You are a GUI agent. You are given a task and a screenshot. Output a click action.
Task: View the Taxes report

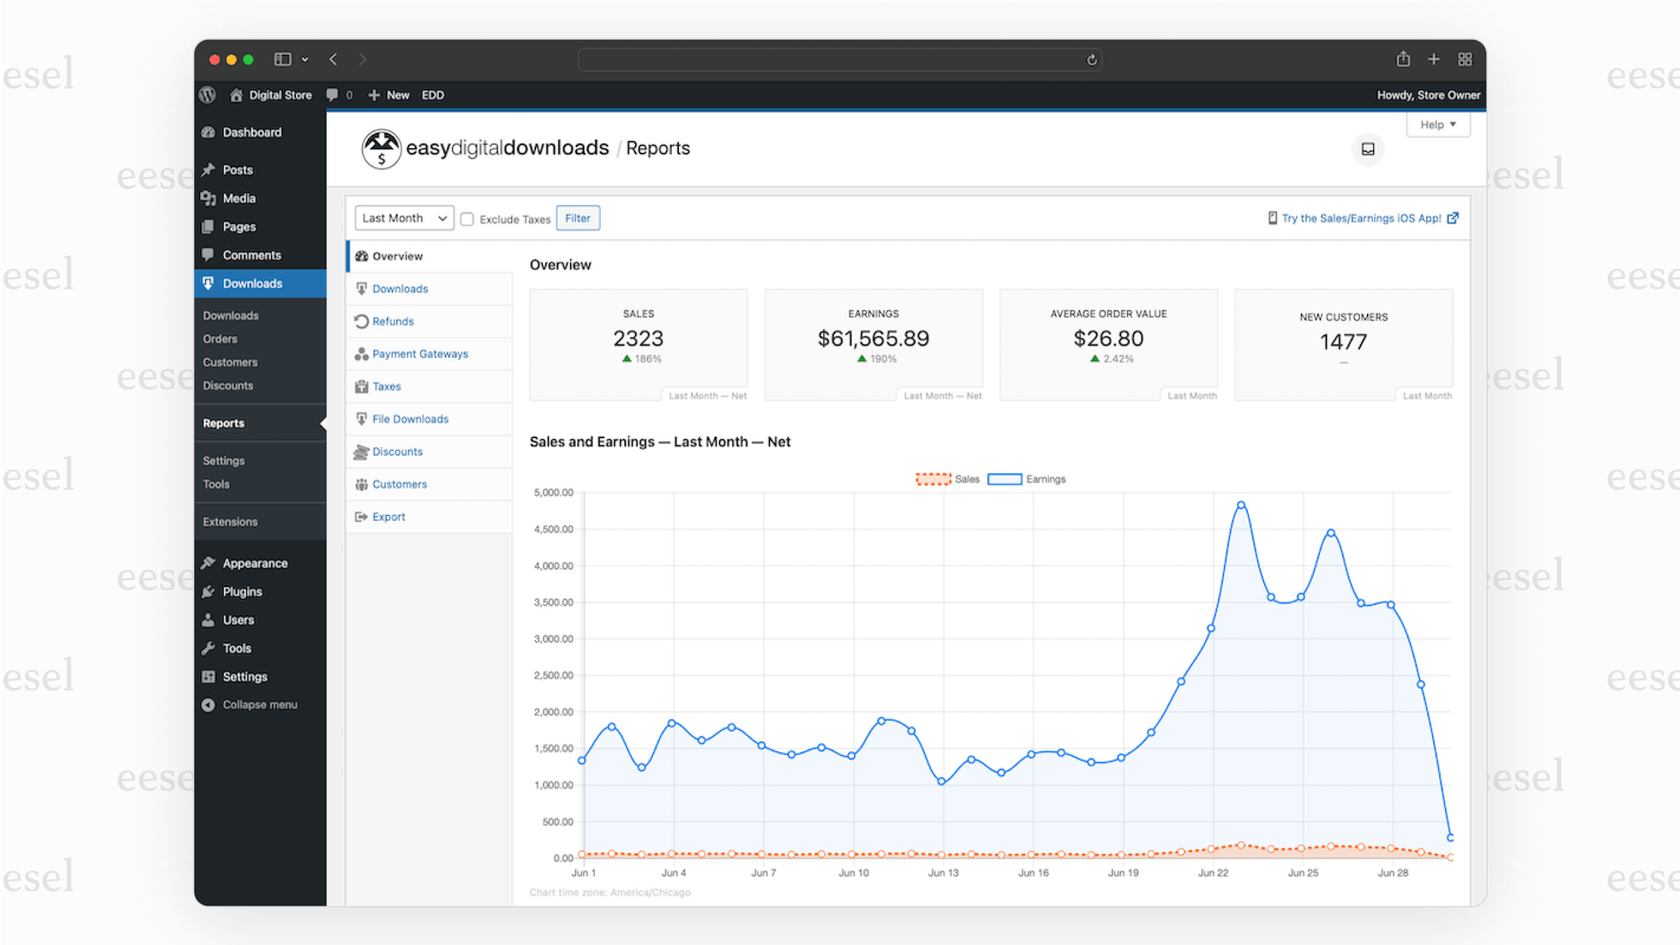tap(385, 386)
